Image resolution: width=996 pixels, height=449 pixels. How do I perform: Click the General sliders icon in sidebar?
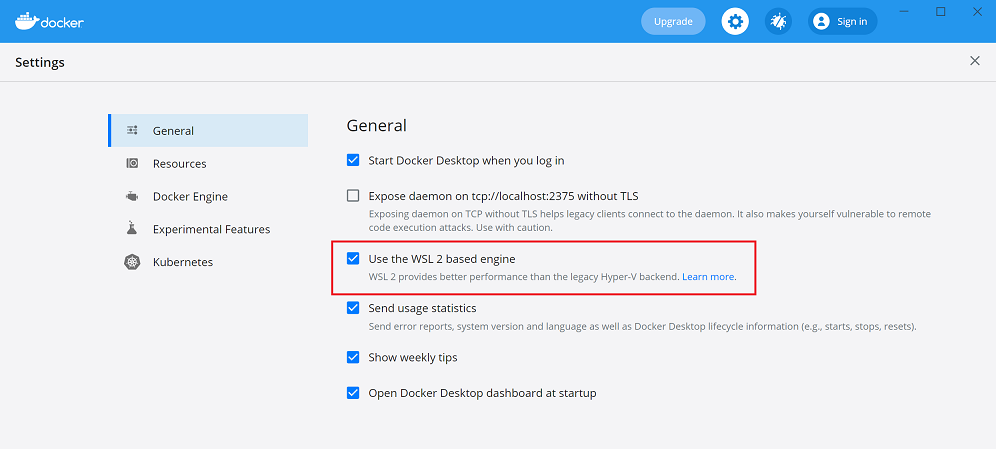pos(132,130)
